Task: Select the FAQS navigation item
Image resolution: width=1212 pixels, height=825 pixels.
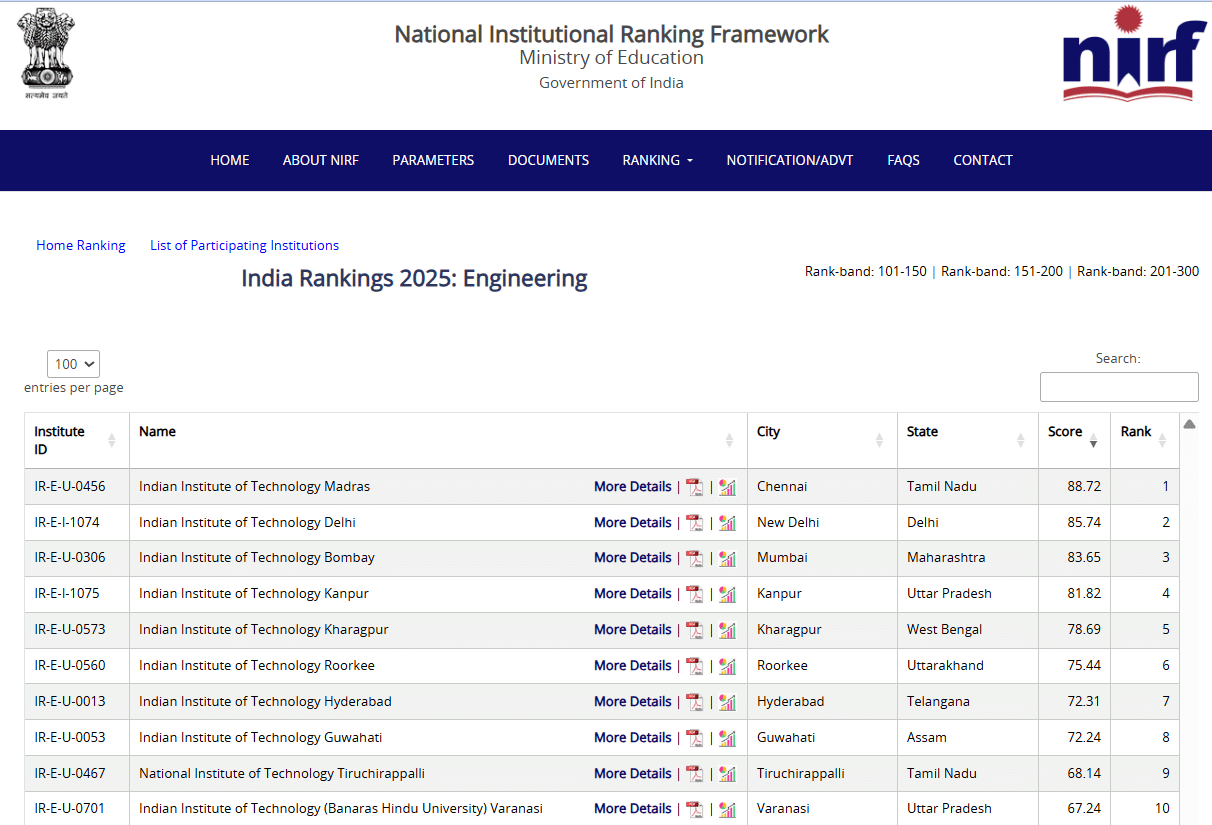Action: pyautogui.click(x=903, y=160)
